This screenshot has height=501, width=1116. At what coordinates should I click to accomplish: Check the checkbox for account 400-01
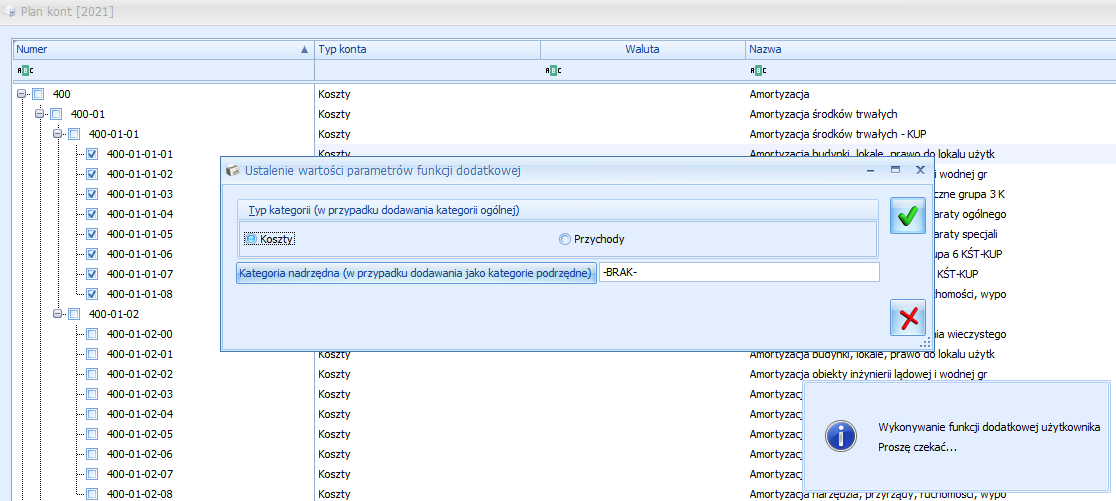(56, 114)
